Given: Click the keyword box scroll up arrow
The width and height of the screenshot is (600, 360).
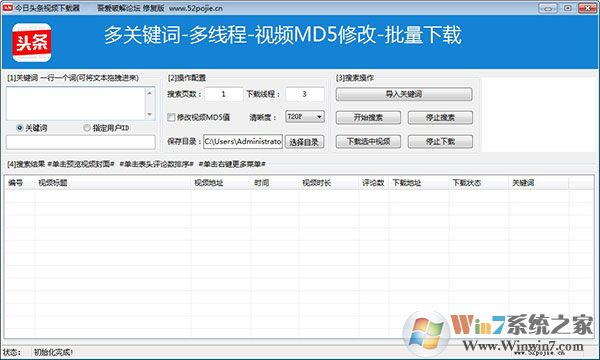Looking at the screenshot, I should tap(150, 93).
